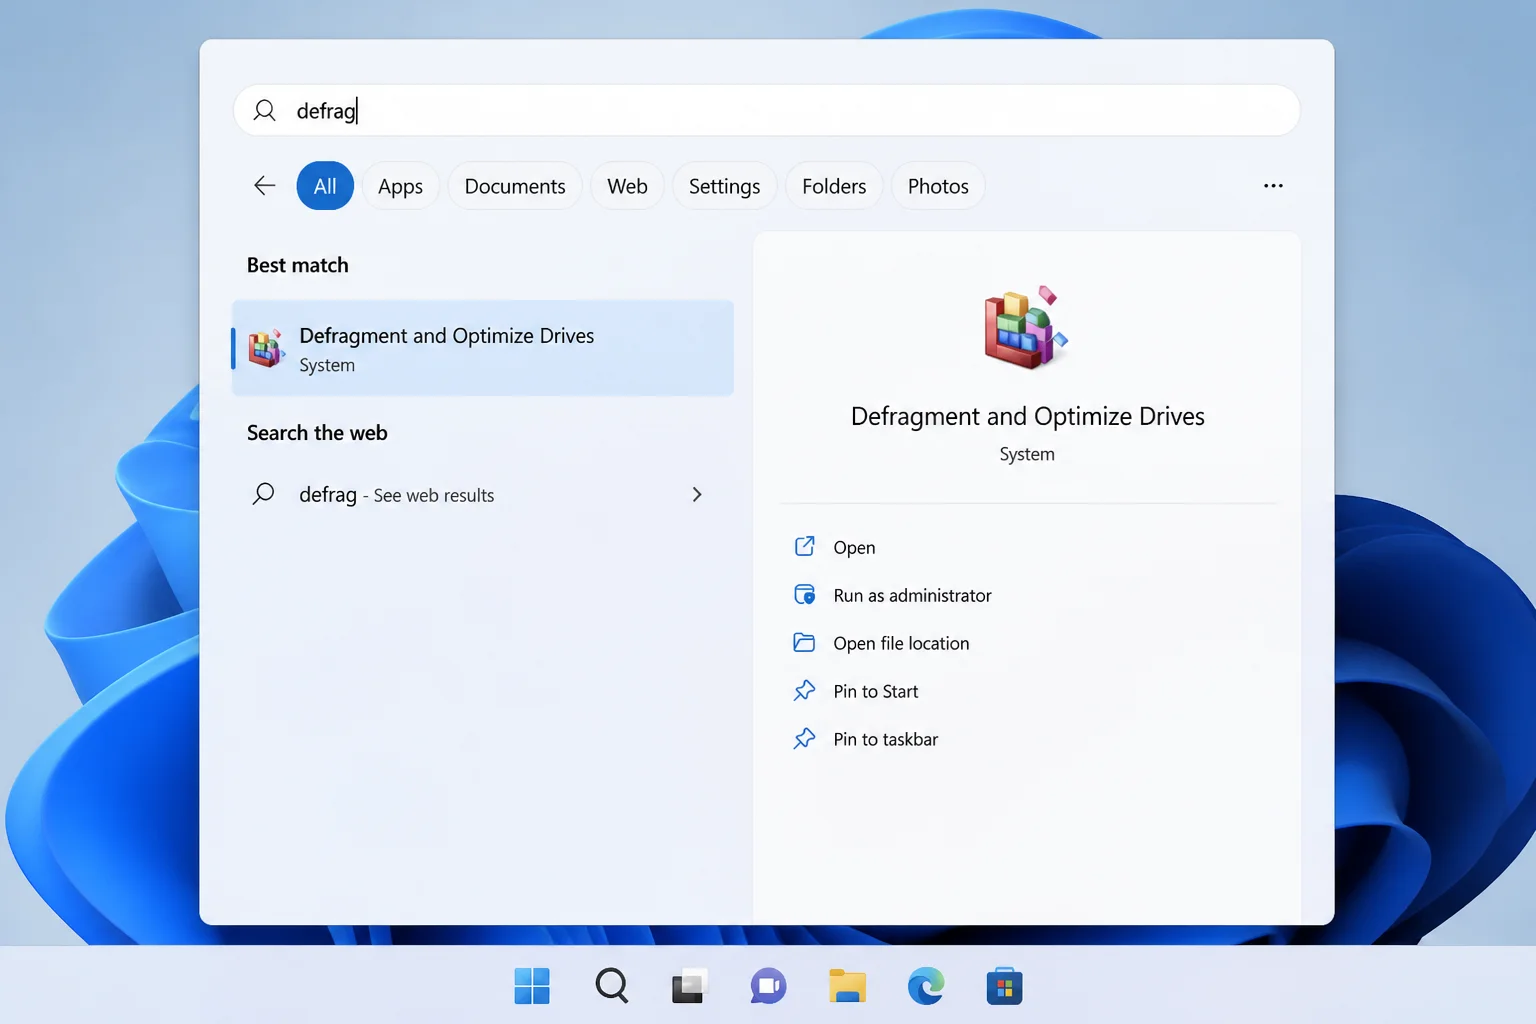Click the Open file location folder icon
Image resolution: width=1536 pixels, height=1024 pixels.
(804, 642)
